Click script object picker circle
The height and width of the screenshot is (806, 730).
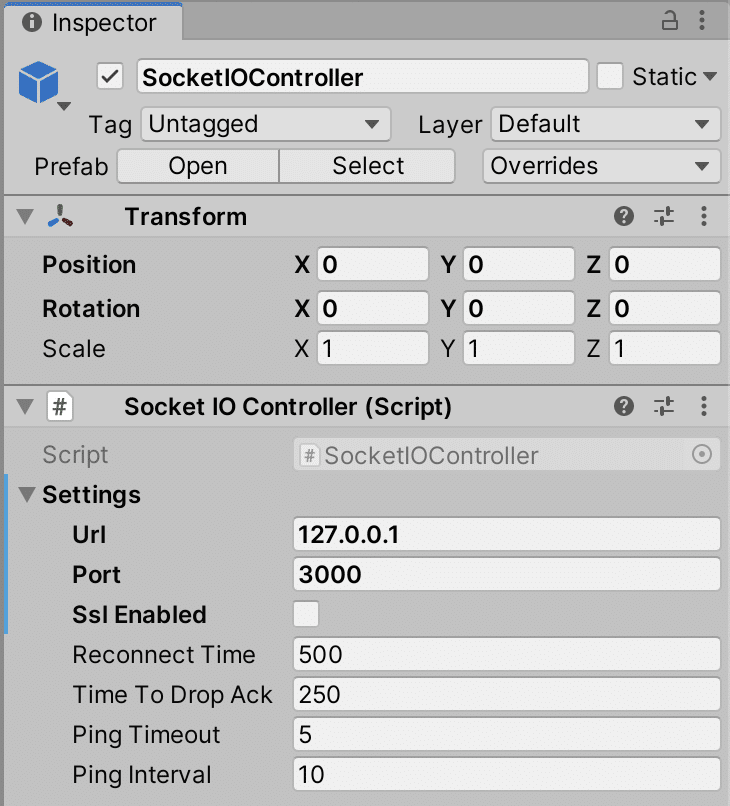(702, 456)
